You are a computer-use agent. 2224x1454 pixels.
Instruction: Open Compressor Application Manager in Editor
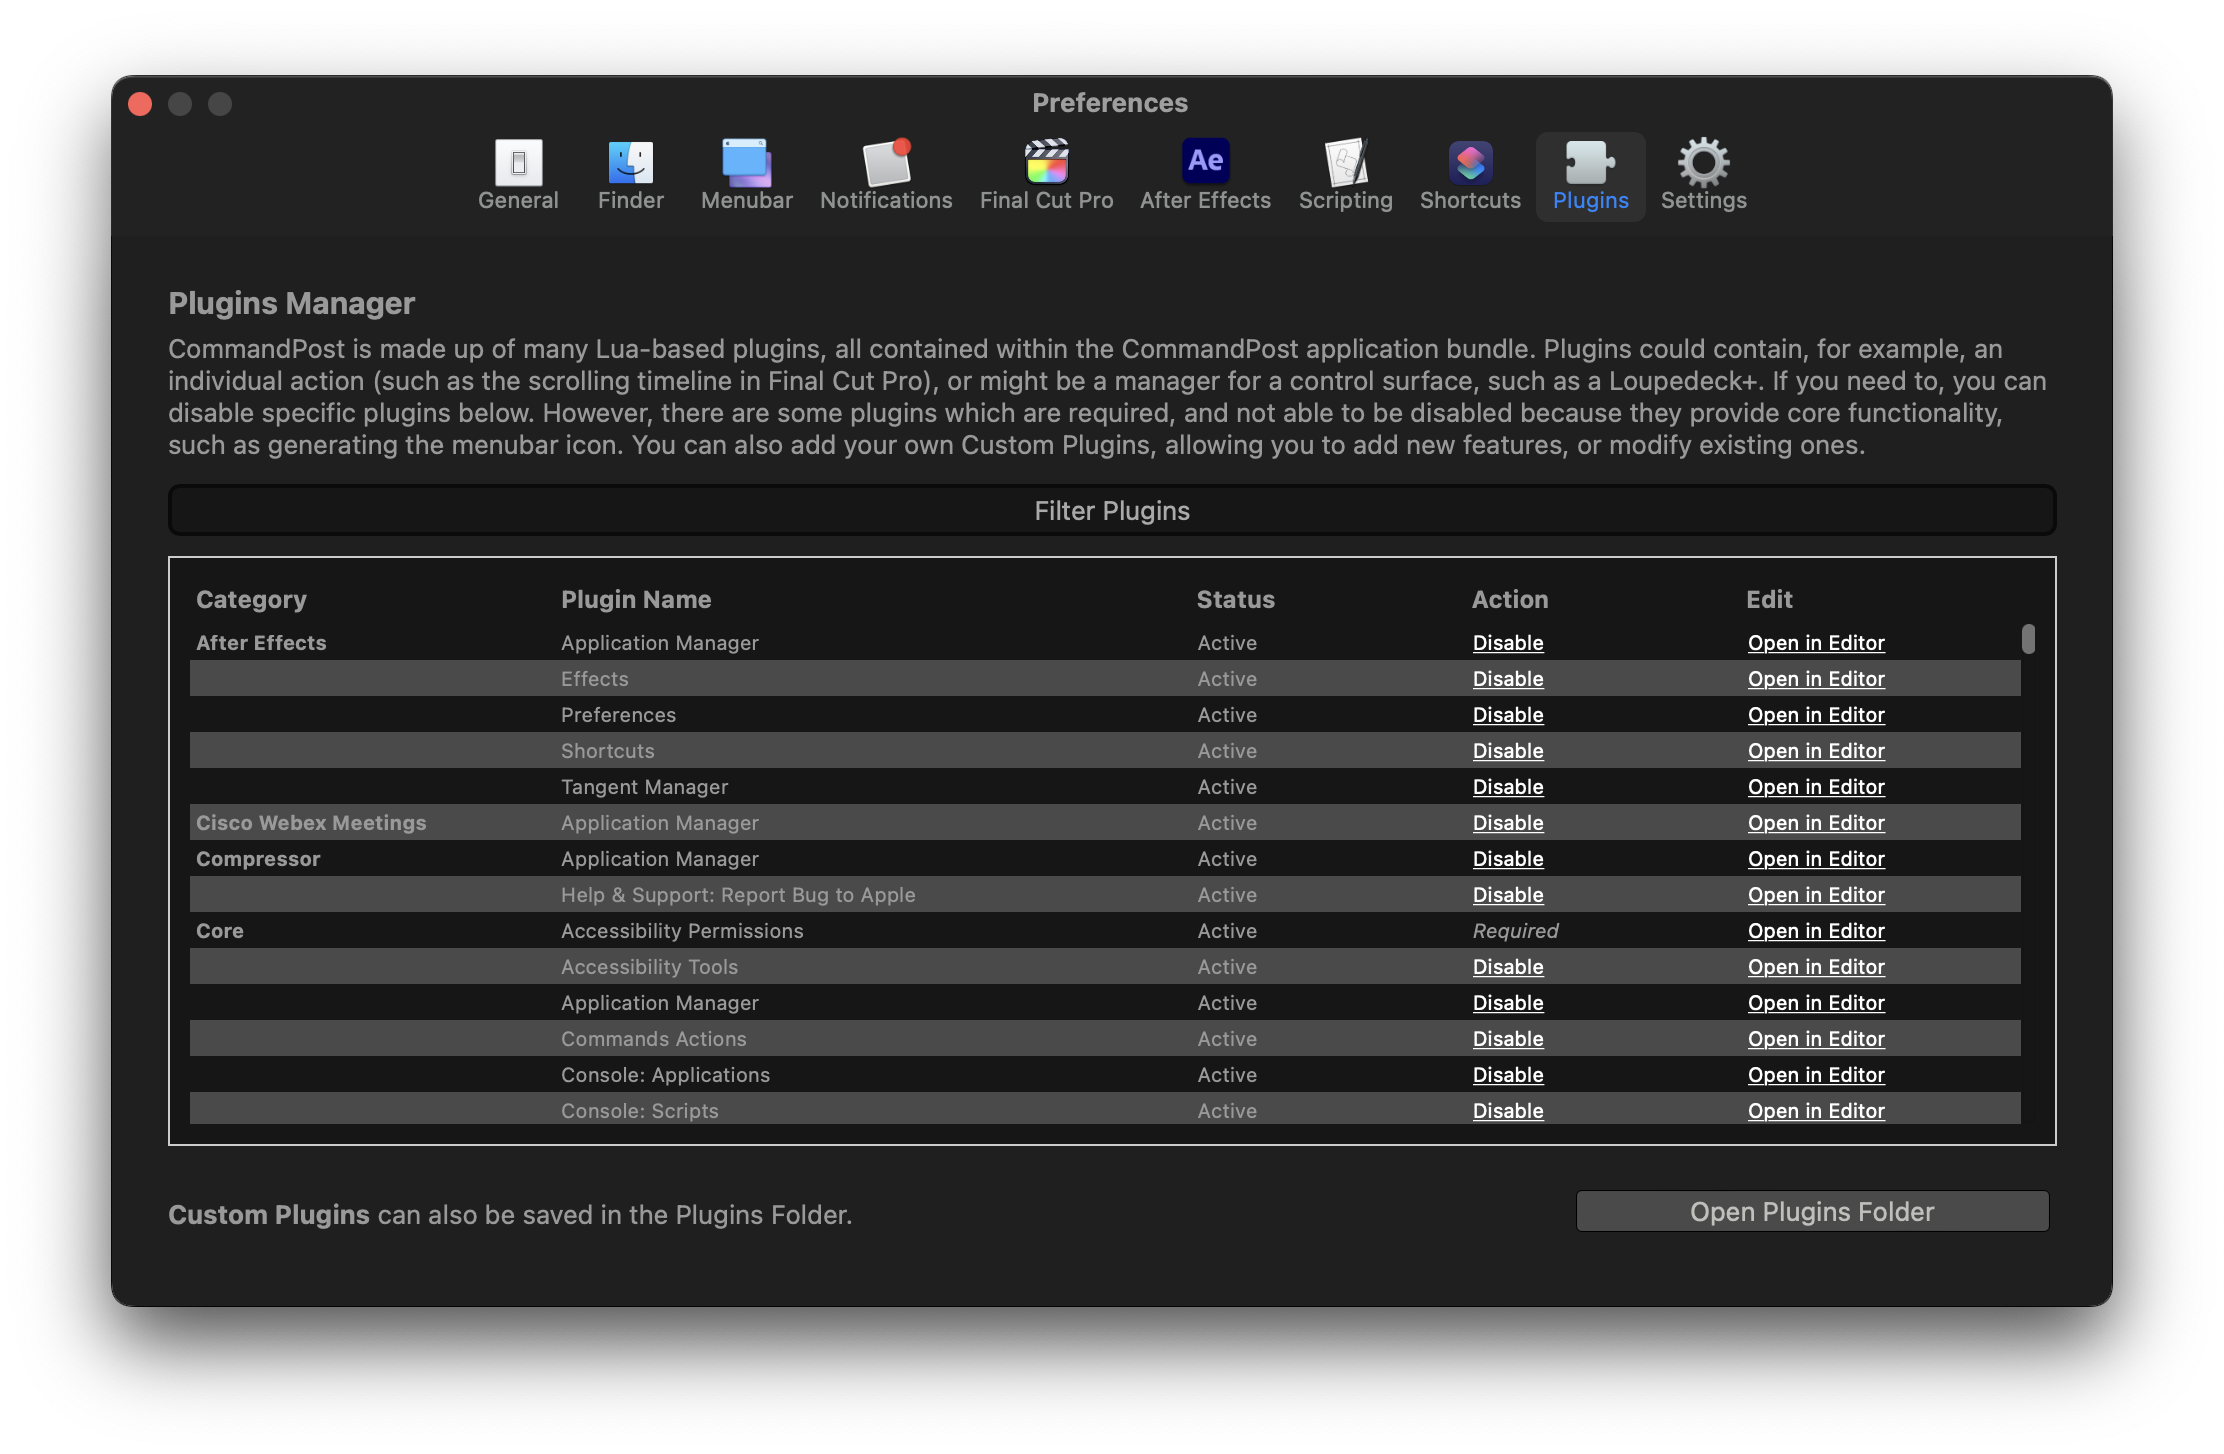(x=1816, y=859)
